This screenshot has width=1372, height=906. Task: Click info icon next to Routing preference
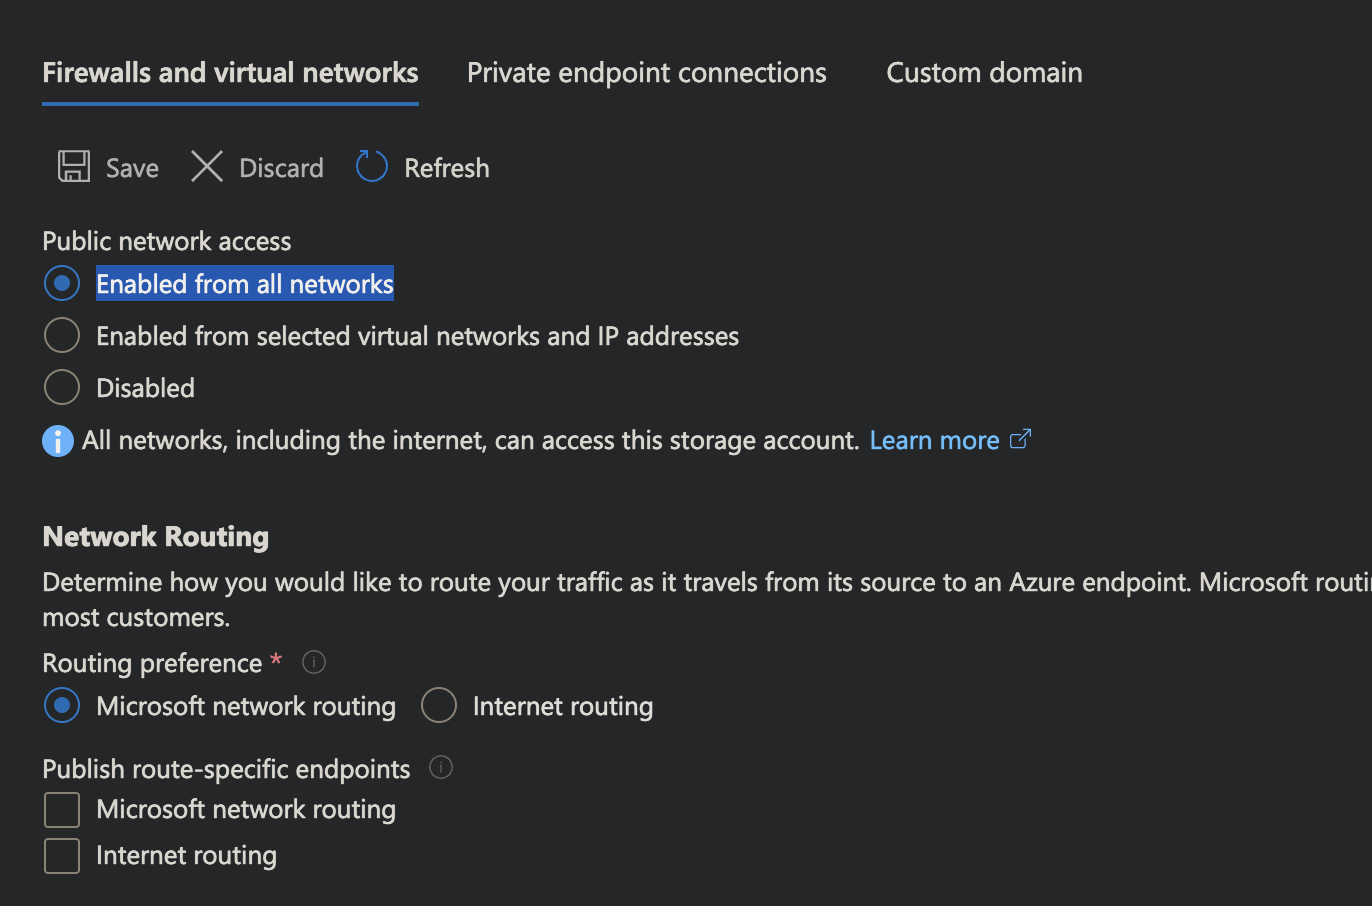pyautogui.click(x=314, y=662)
